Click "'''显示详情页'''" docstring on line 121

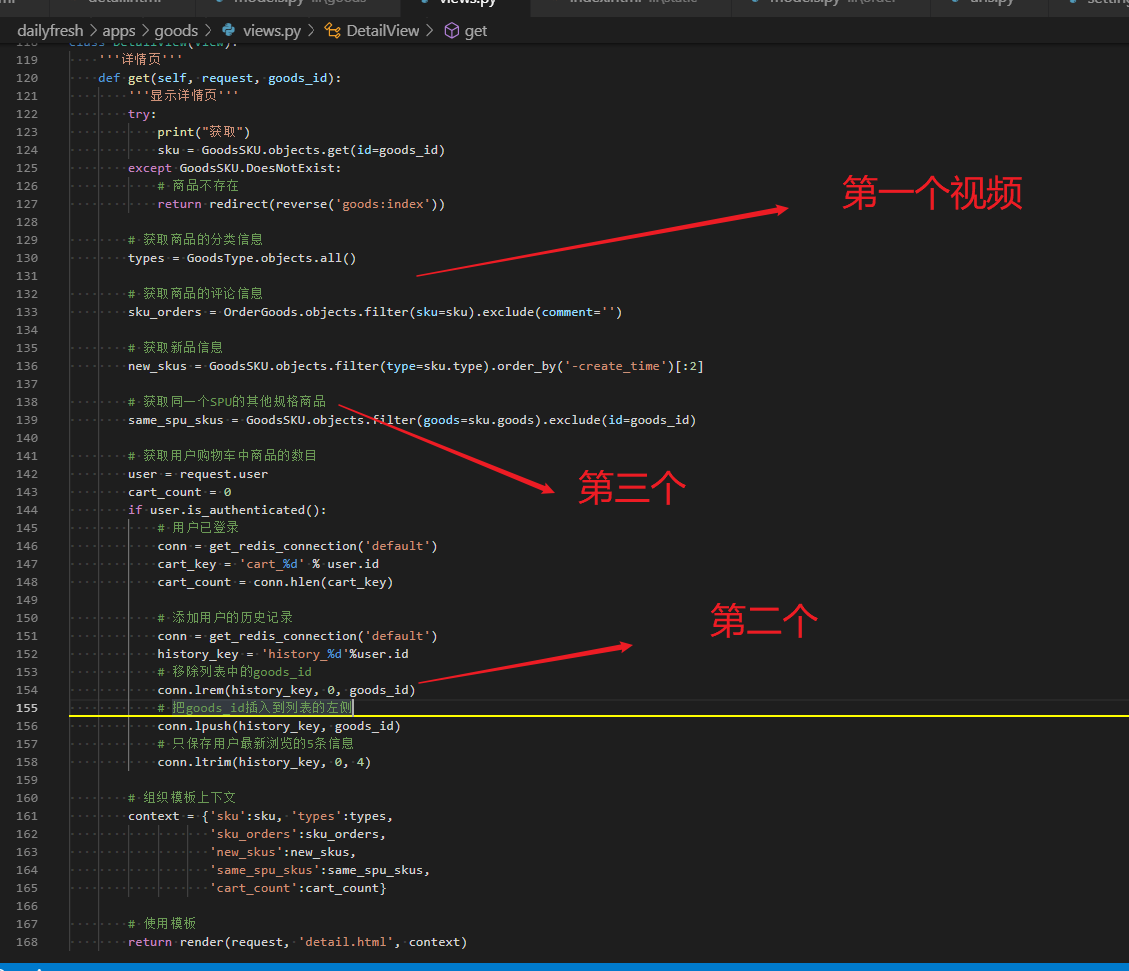tap(183, 96)
